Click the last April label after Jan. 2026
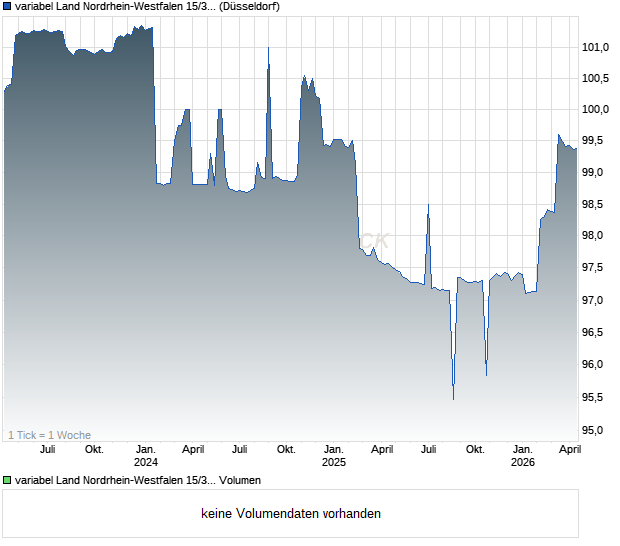 coord(568,449)
